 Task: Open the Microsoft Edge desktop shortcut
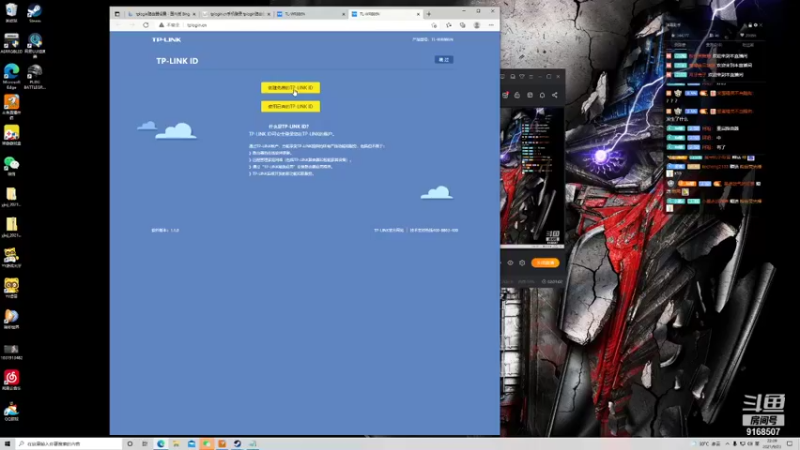pos(11,76)
